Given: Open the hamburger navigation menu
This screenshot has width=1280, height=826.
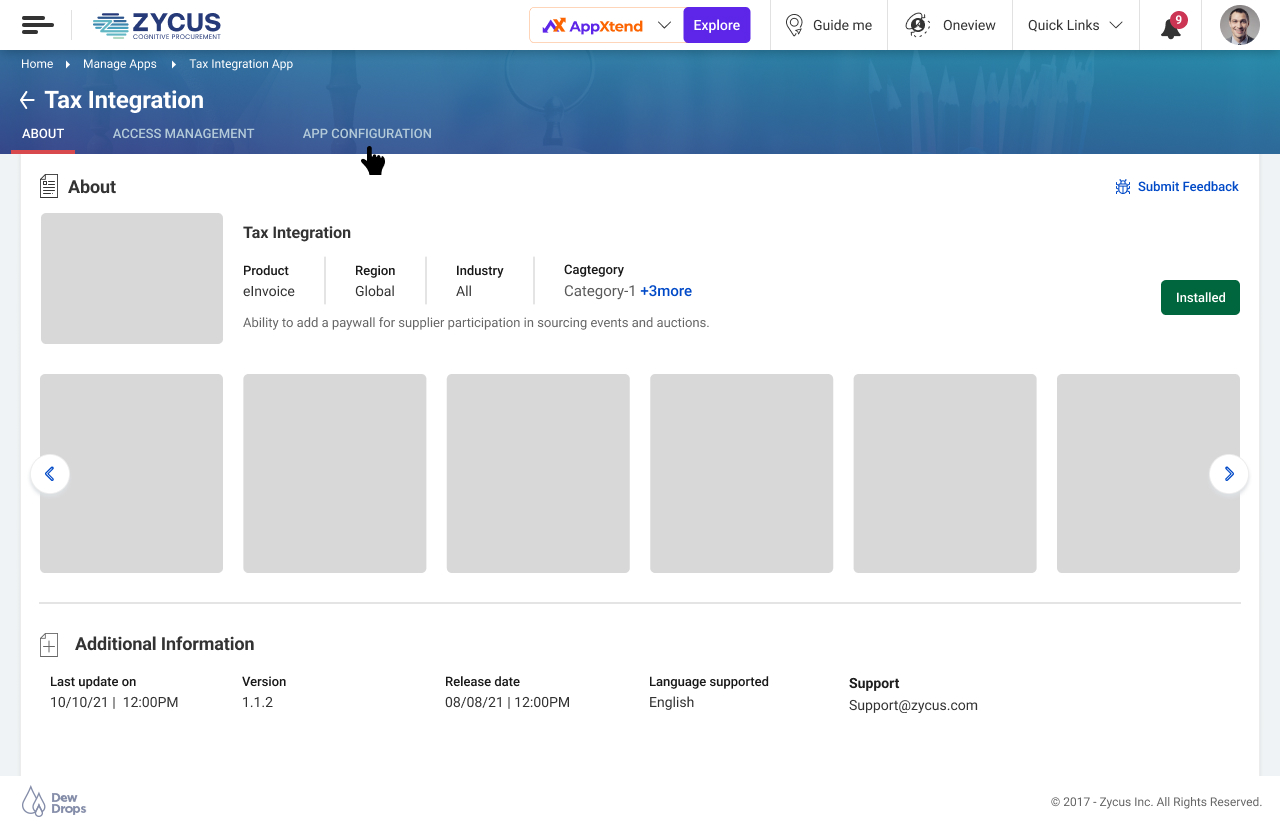Looking at the screenshot, I should point(38,25).
